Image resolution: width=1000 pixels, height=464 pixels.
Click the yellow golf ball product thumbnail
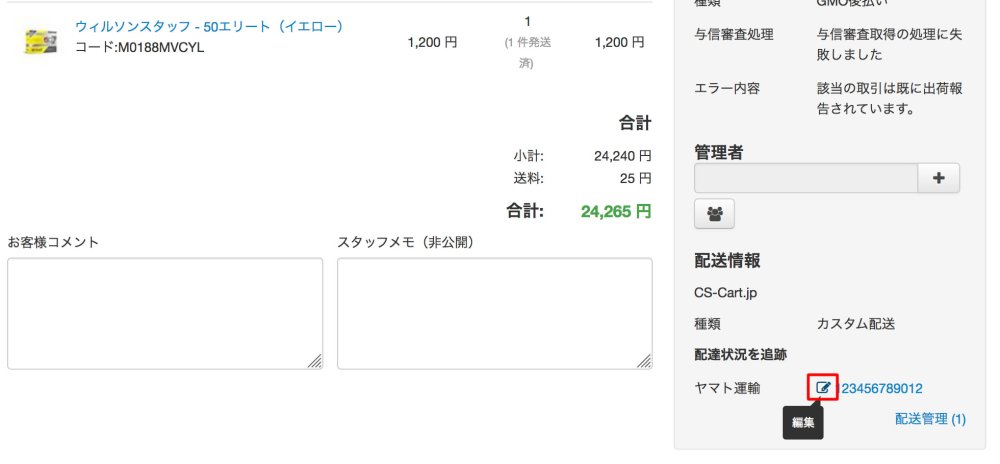click(40, 40)
